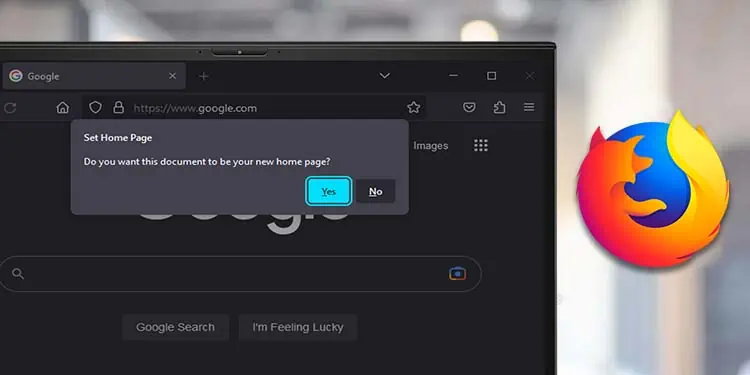Click the No button in dialog
This screenshot has height=375, width=750.
click(x=375, y=191)
